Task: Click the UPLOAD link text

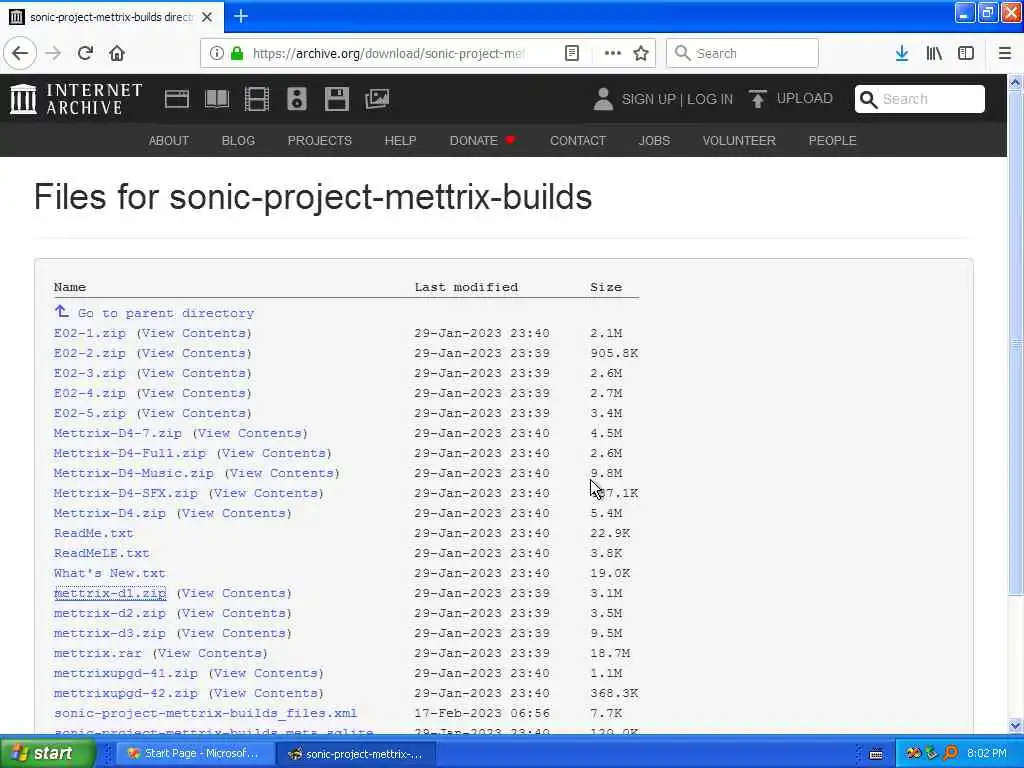Action: pos(805,99)
